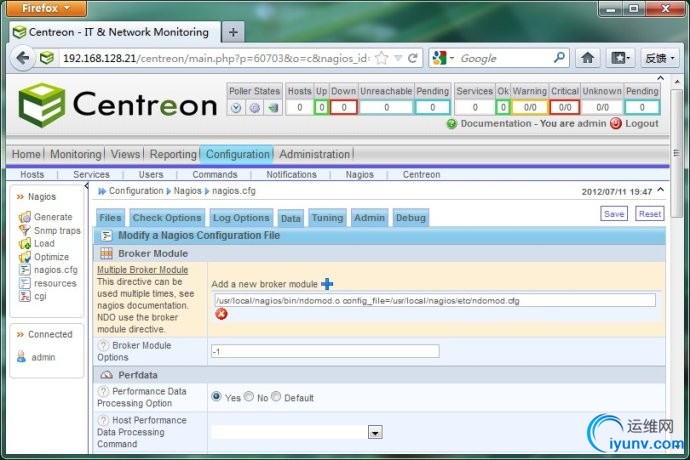Bookmark this page with the star icon

[382, 58]
